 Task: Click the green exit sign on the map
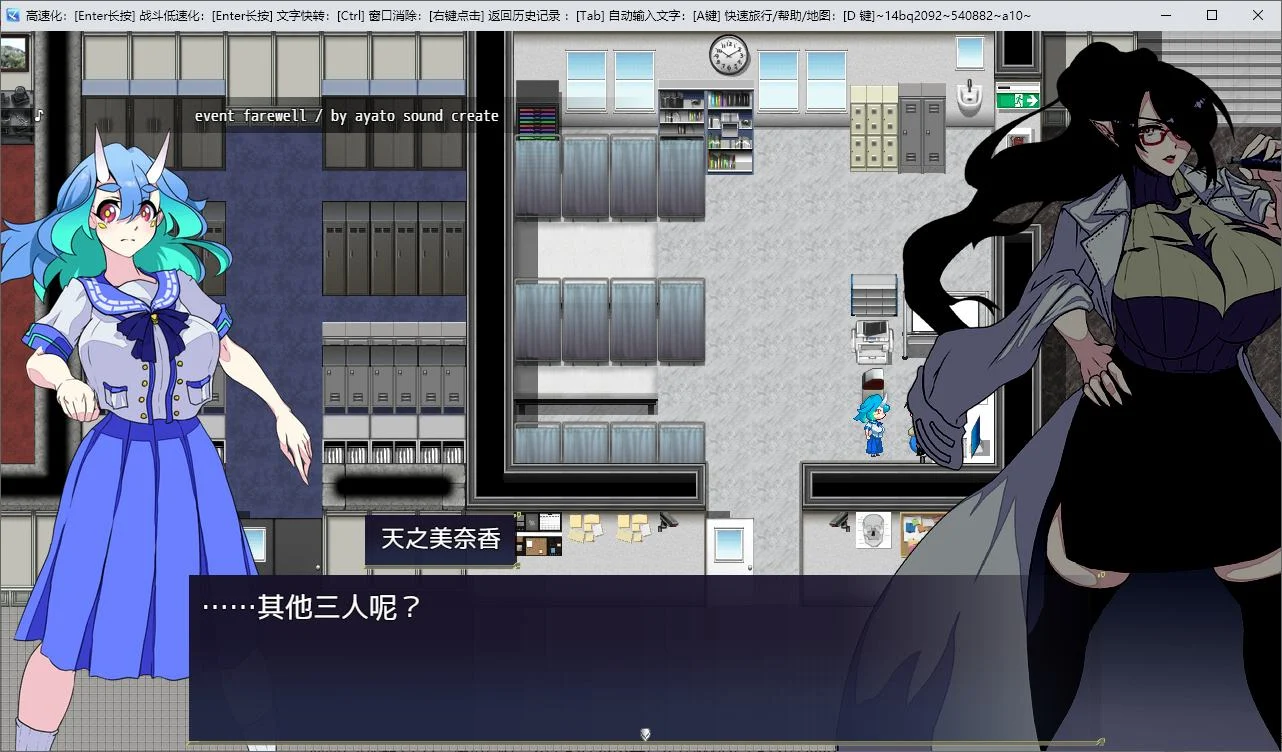[1018, 100]
